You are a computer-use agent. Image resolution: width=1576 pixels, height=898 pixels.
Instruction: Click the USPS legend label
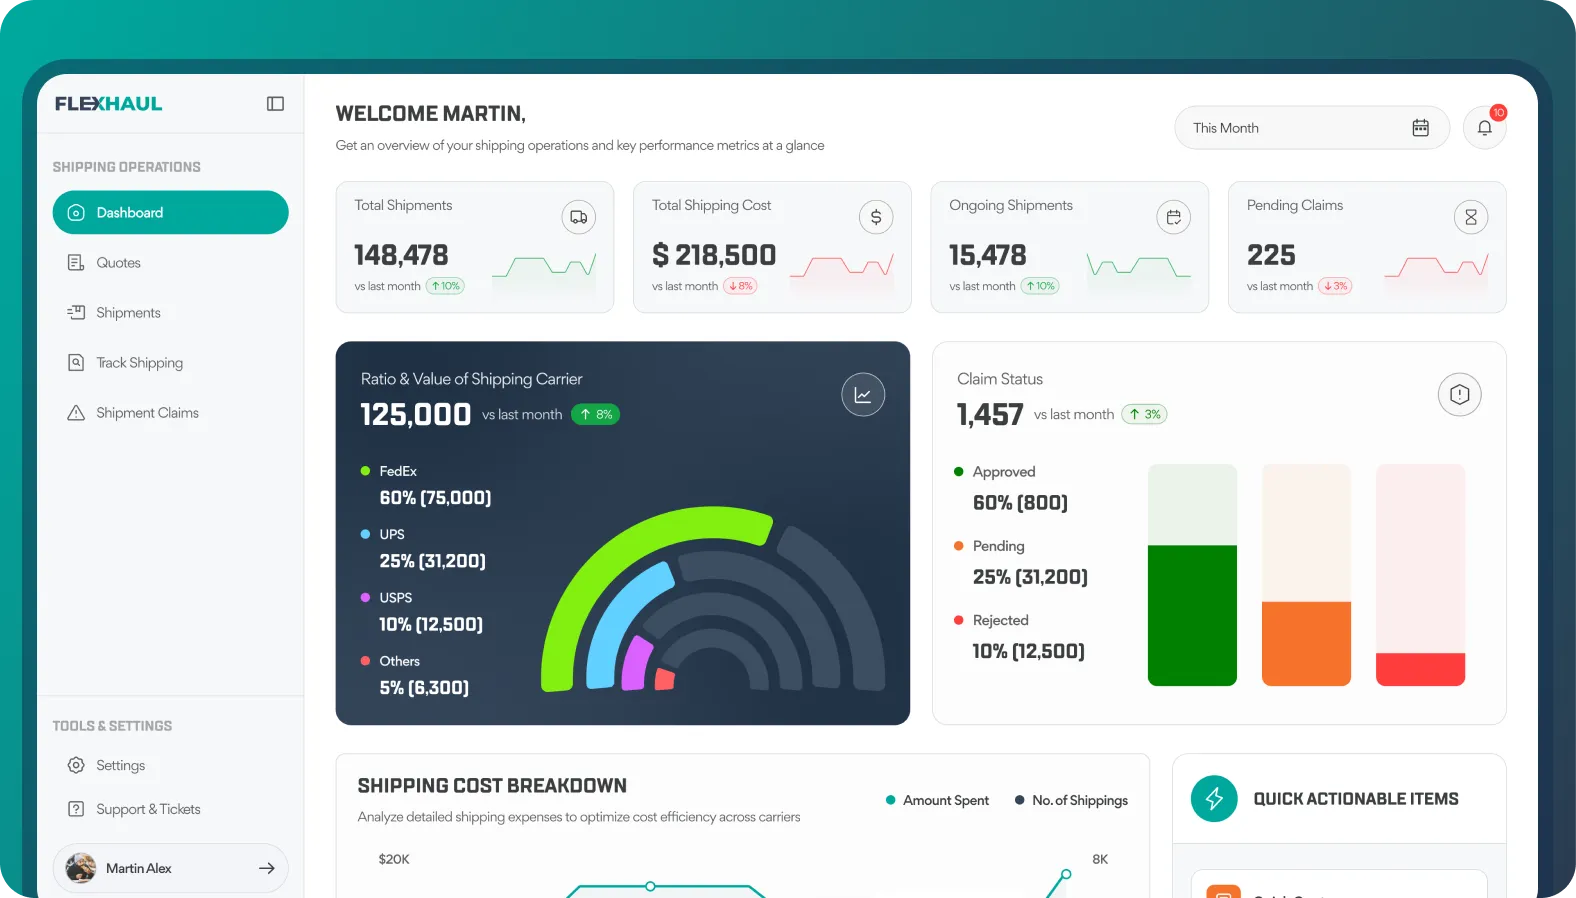pos(396,598)
